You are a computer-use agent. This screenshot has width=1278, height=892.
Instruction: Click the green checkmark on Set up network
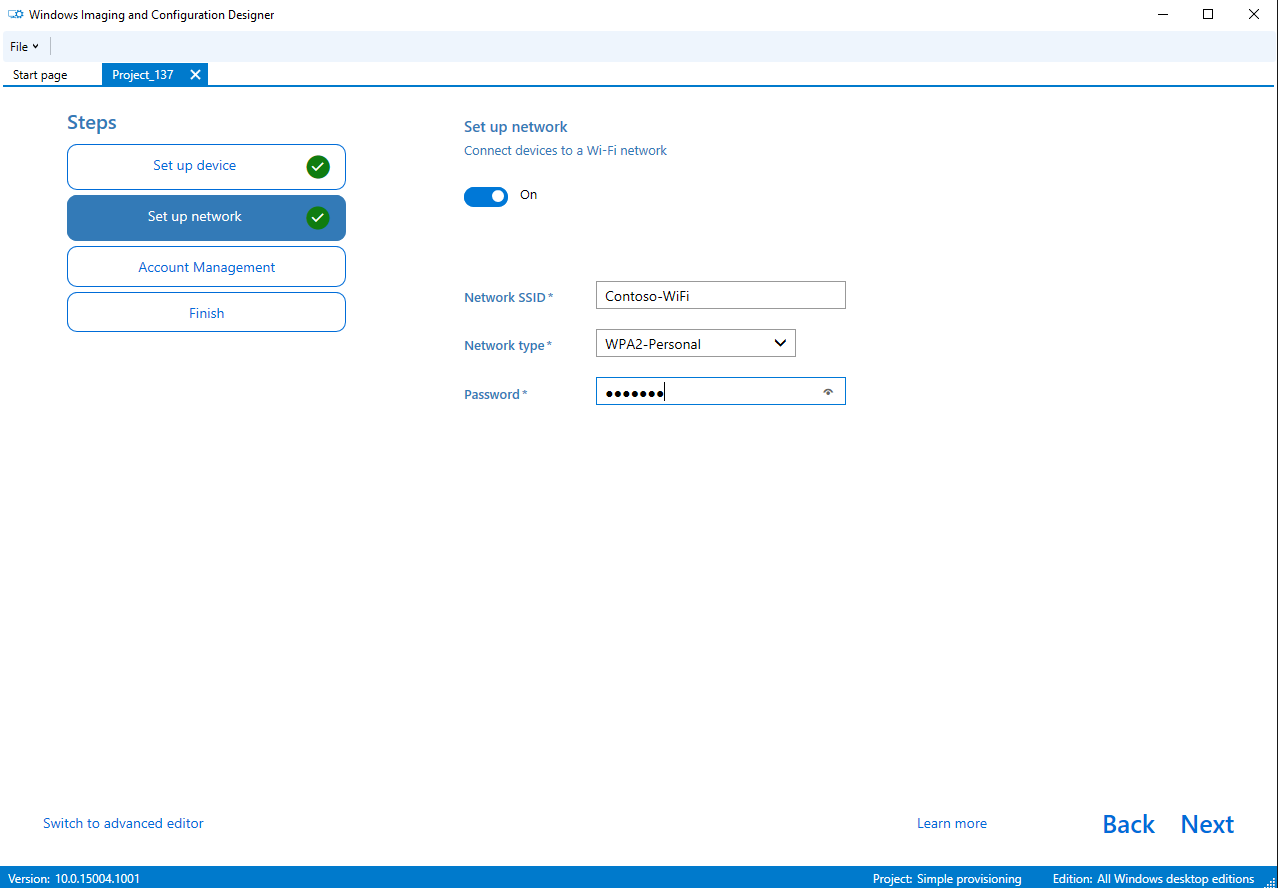pos(318,217)
